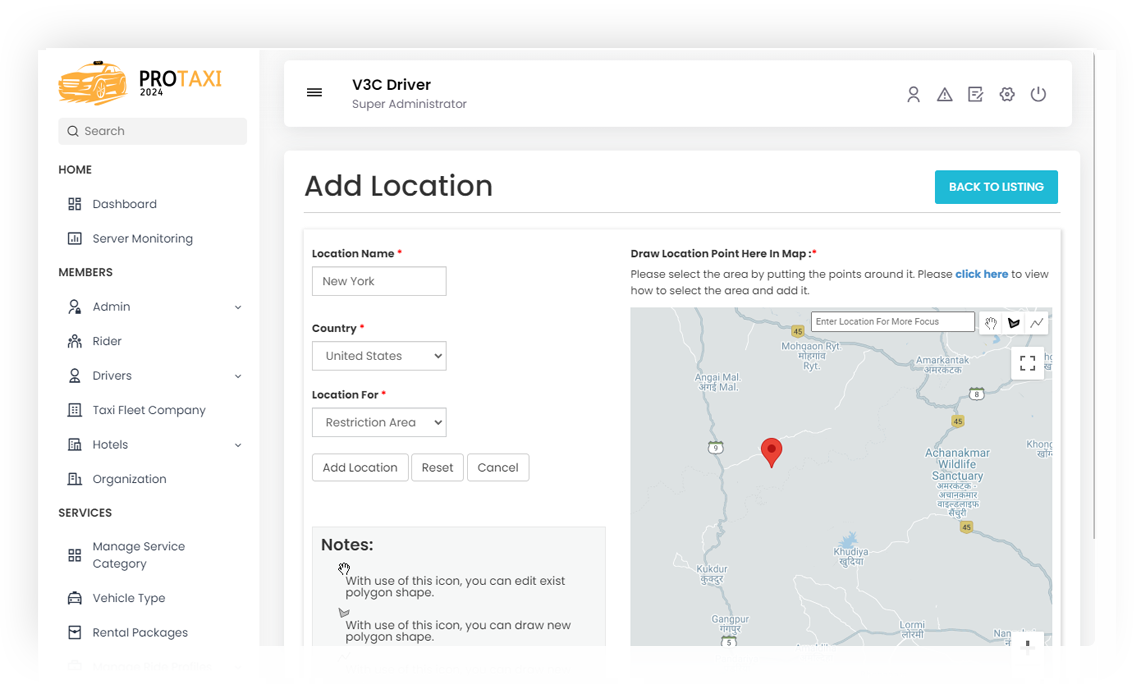
Task: Follow the 'click here' help link
Action: click(x=982, y=274)
